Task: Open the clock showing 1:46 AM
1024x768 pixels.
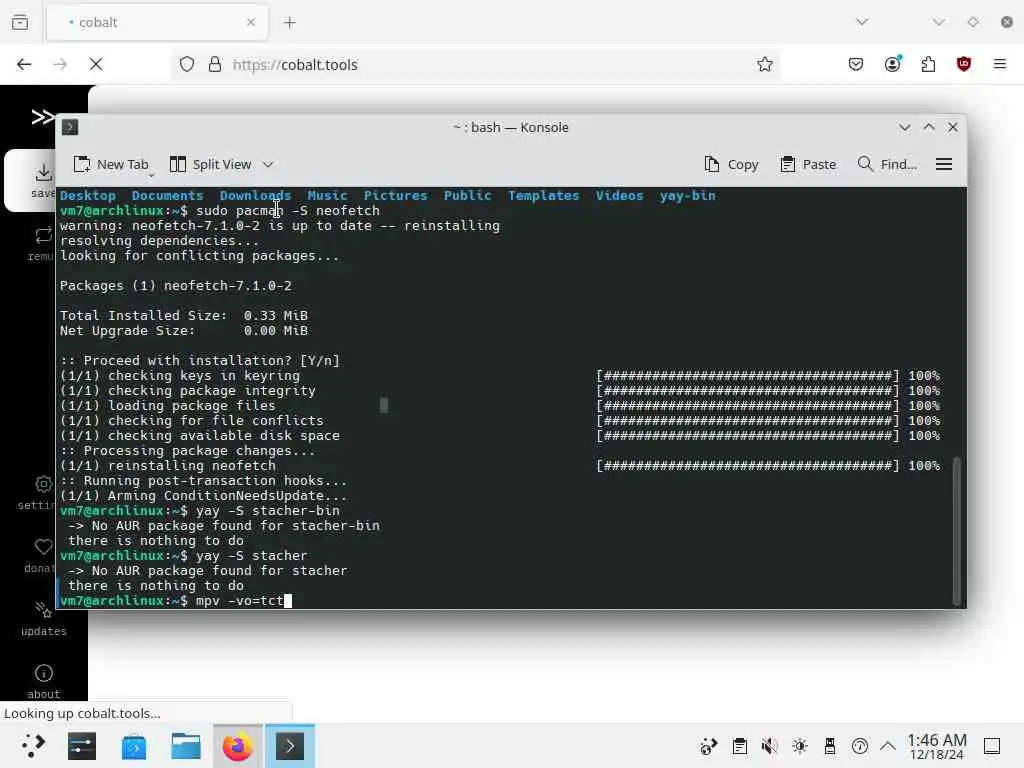Action: [x=937, y=746]
